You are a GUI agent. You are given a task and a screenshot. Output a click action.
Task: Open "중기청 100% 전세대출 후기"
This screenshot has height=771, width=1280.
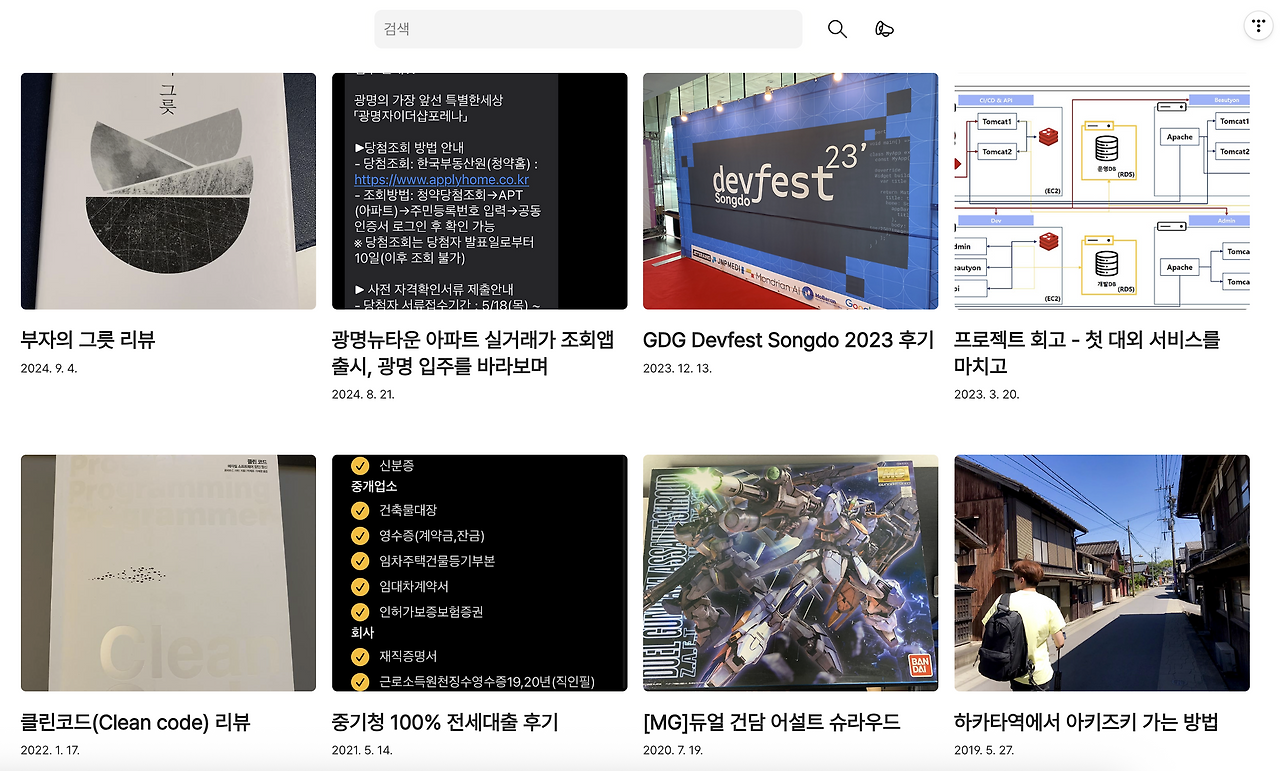click(446, 722)
